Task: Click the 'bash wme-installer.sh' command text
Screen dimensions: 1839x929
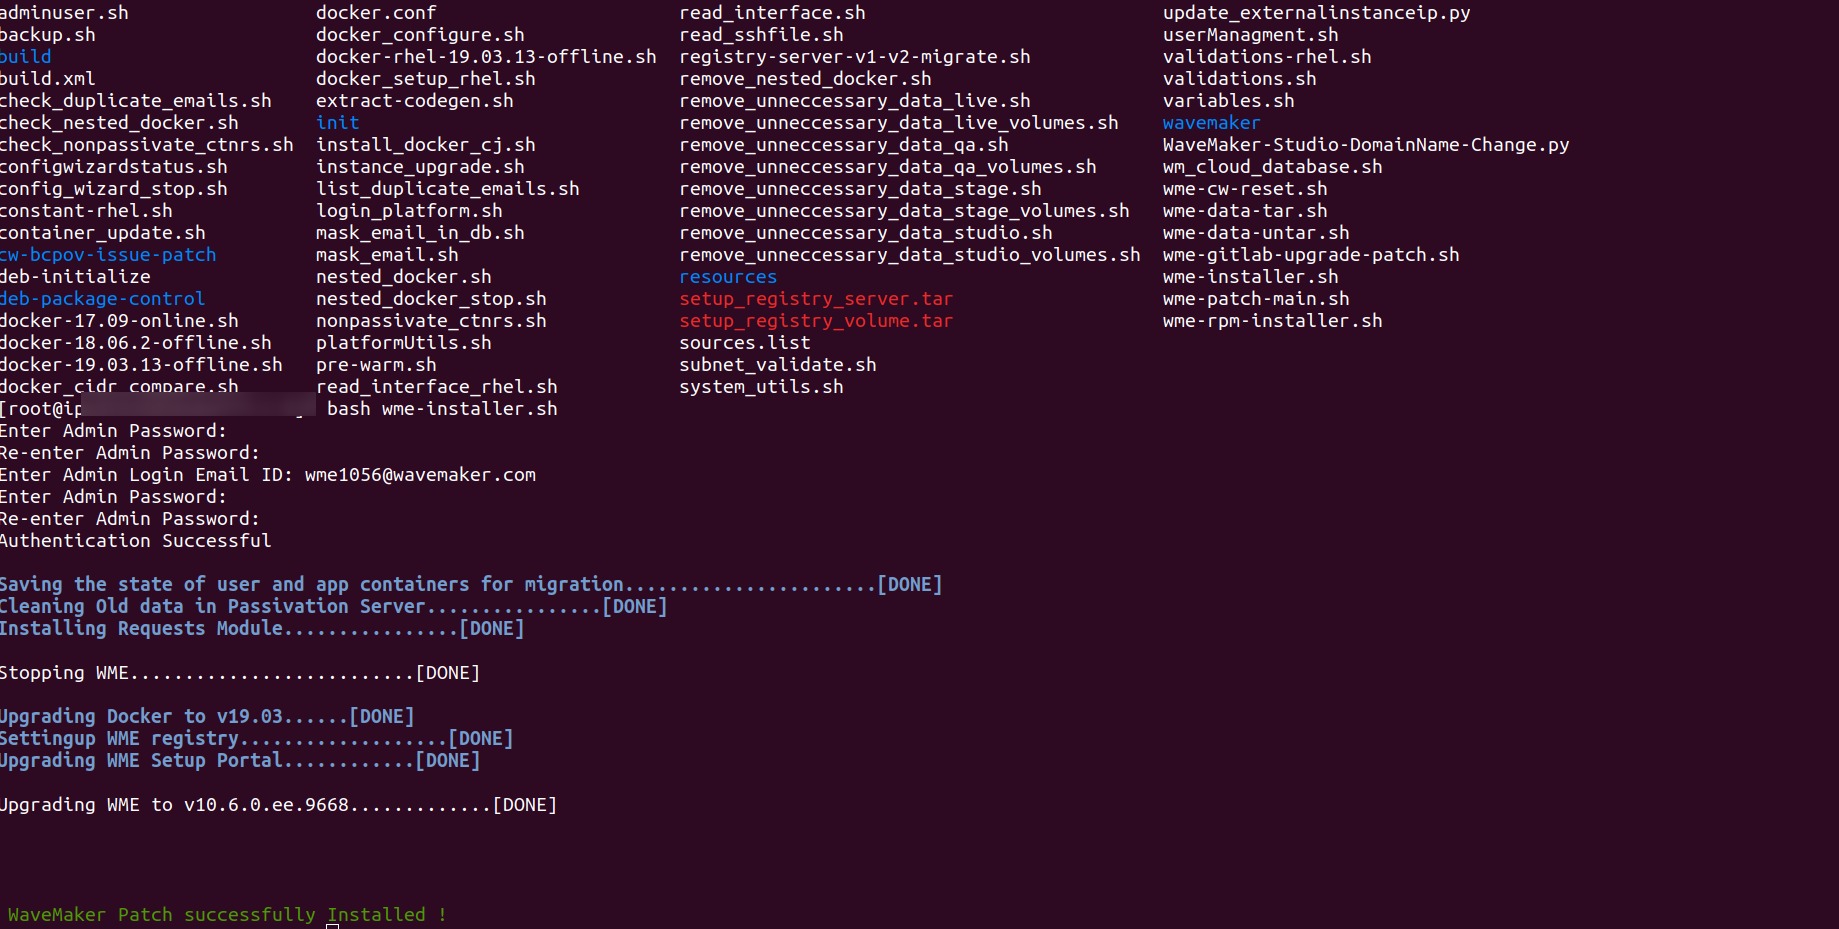Action: pyautogui.click(x=442, y=409)
